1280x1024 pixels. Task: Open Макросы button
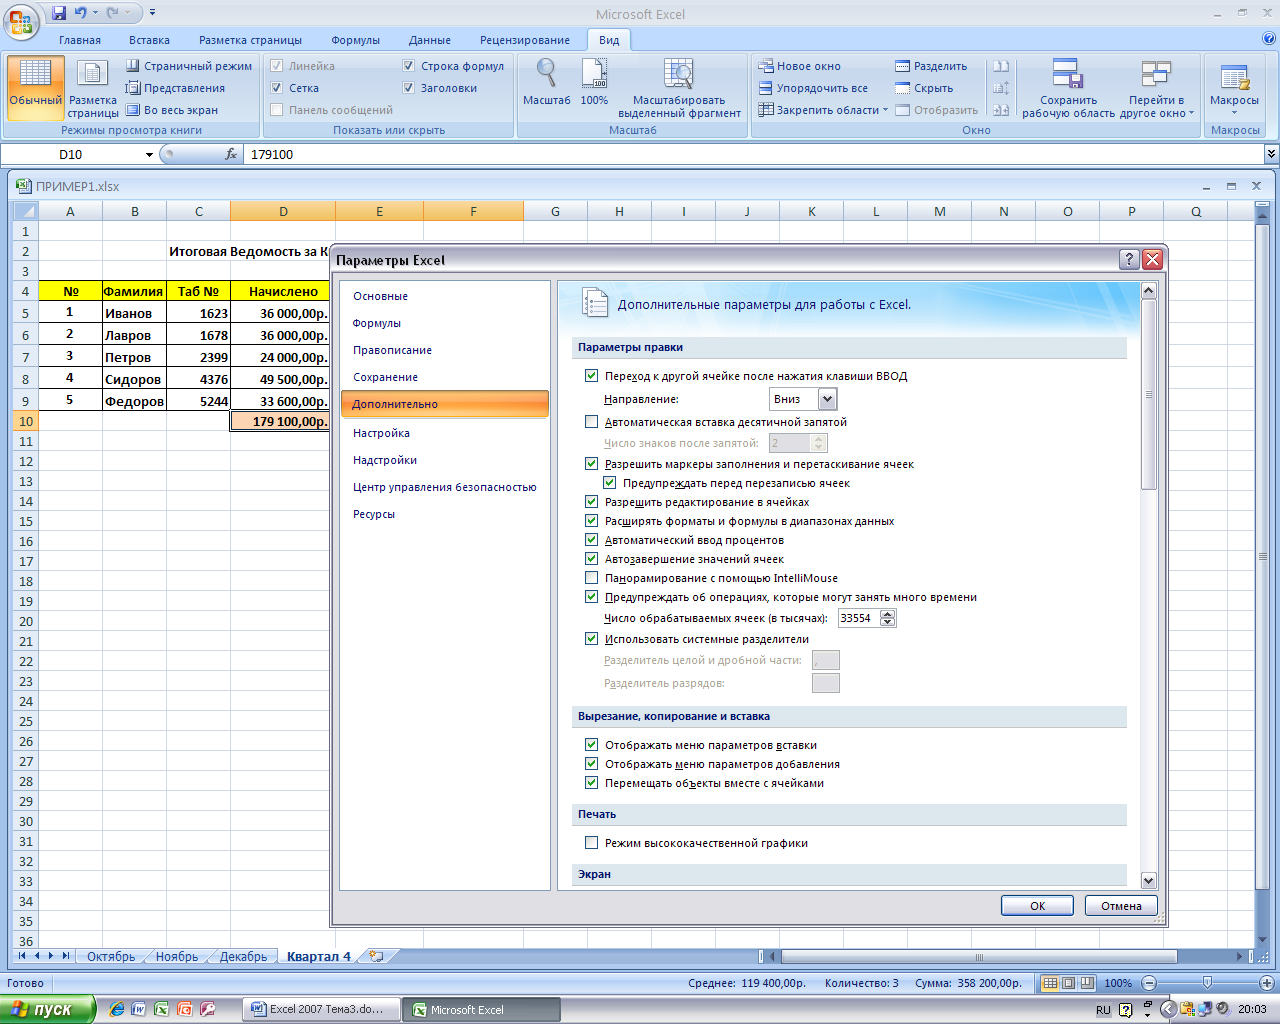click(x=1234, y=88)
